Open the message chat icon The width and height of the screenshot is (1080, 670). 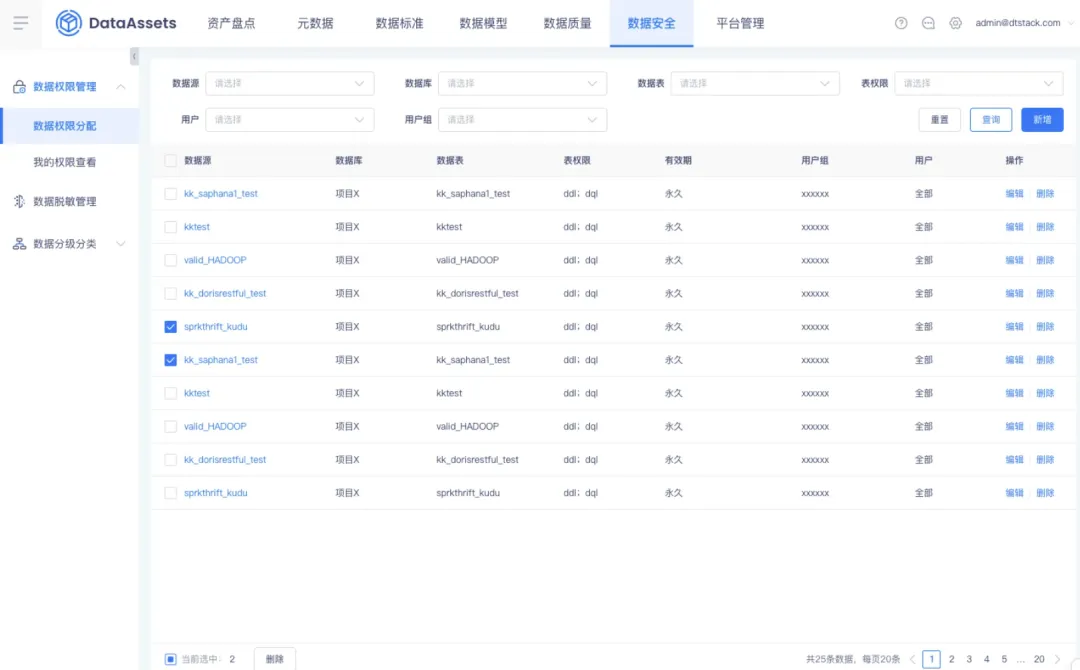[928, 23]
